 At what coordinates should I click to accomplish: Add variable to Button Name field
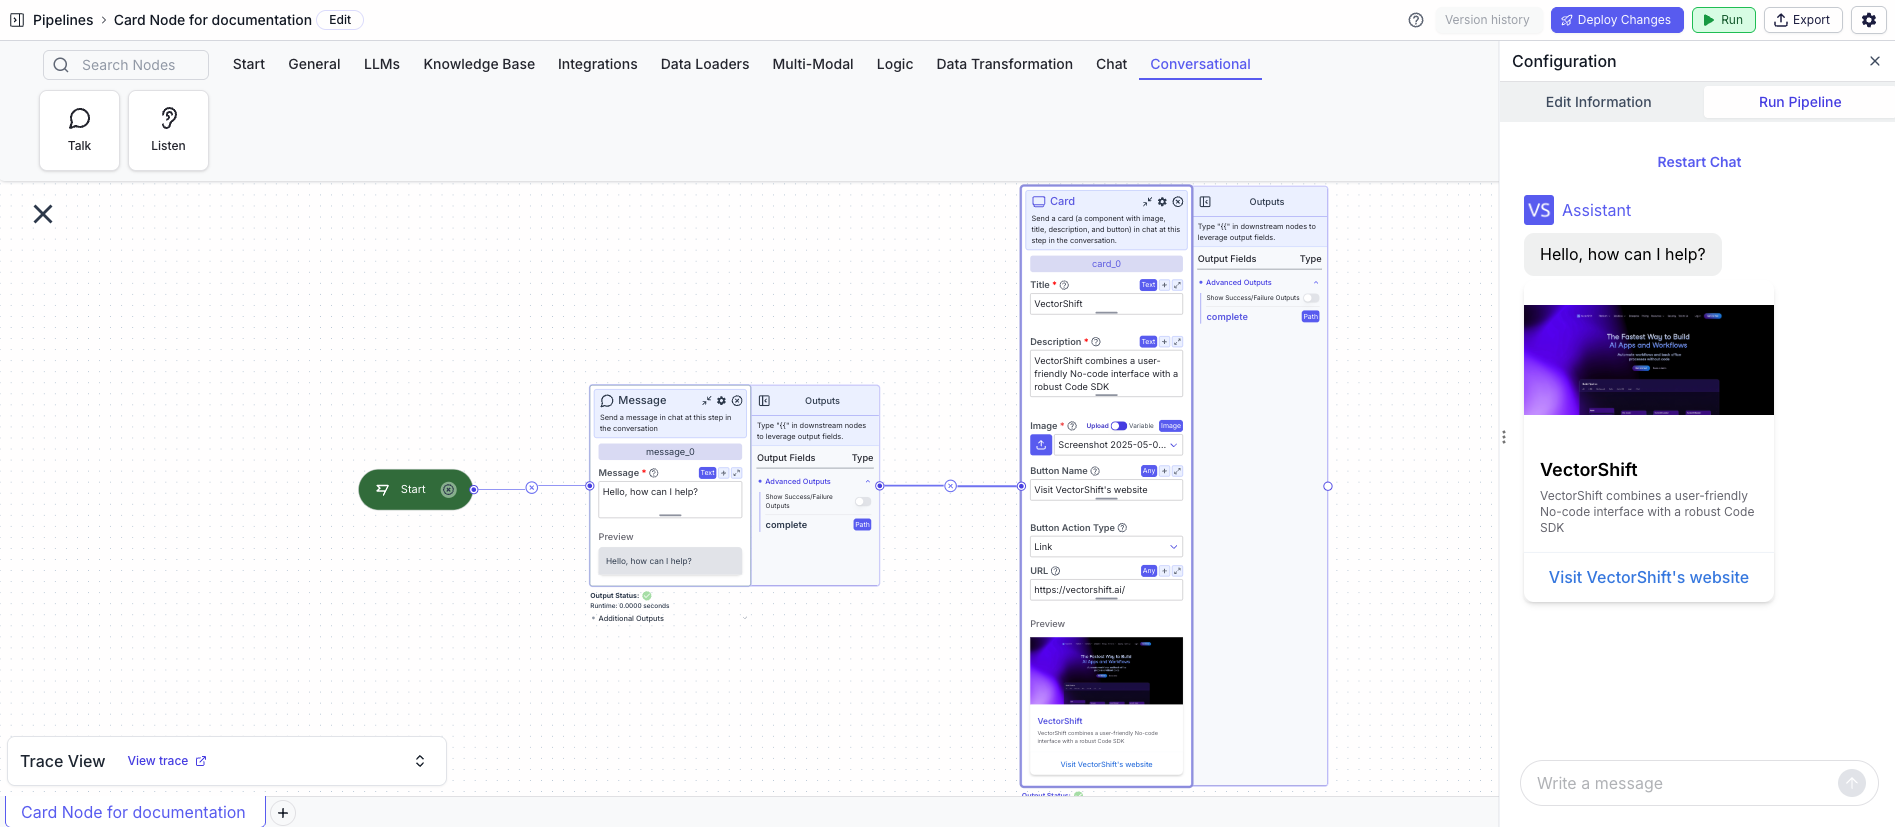1164,471
